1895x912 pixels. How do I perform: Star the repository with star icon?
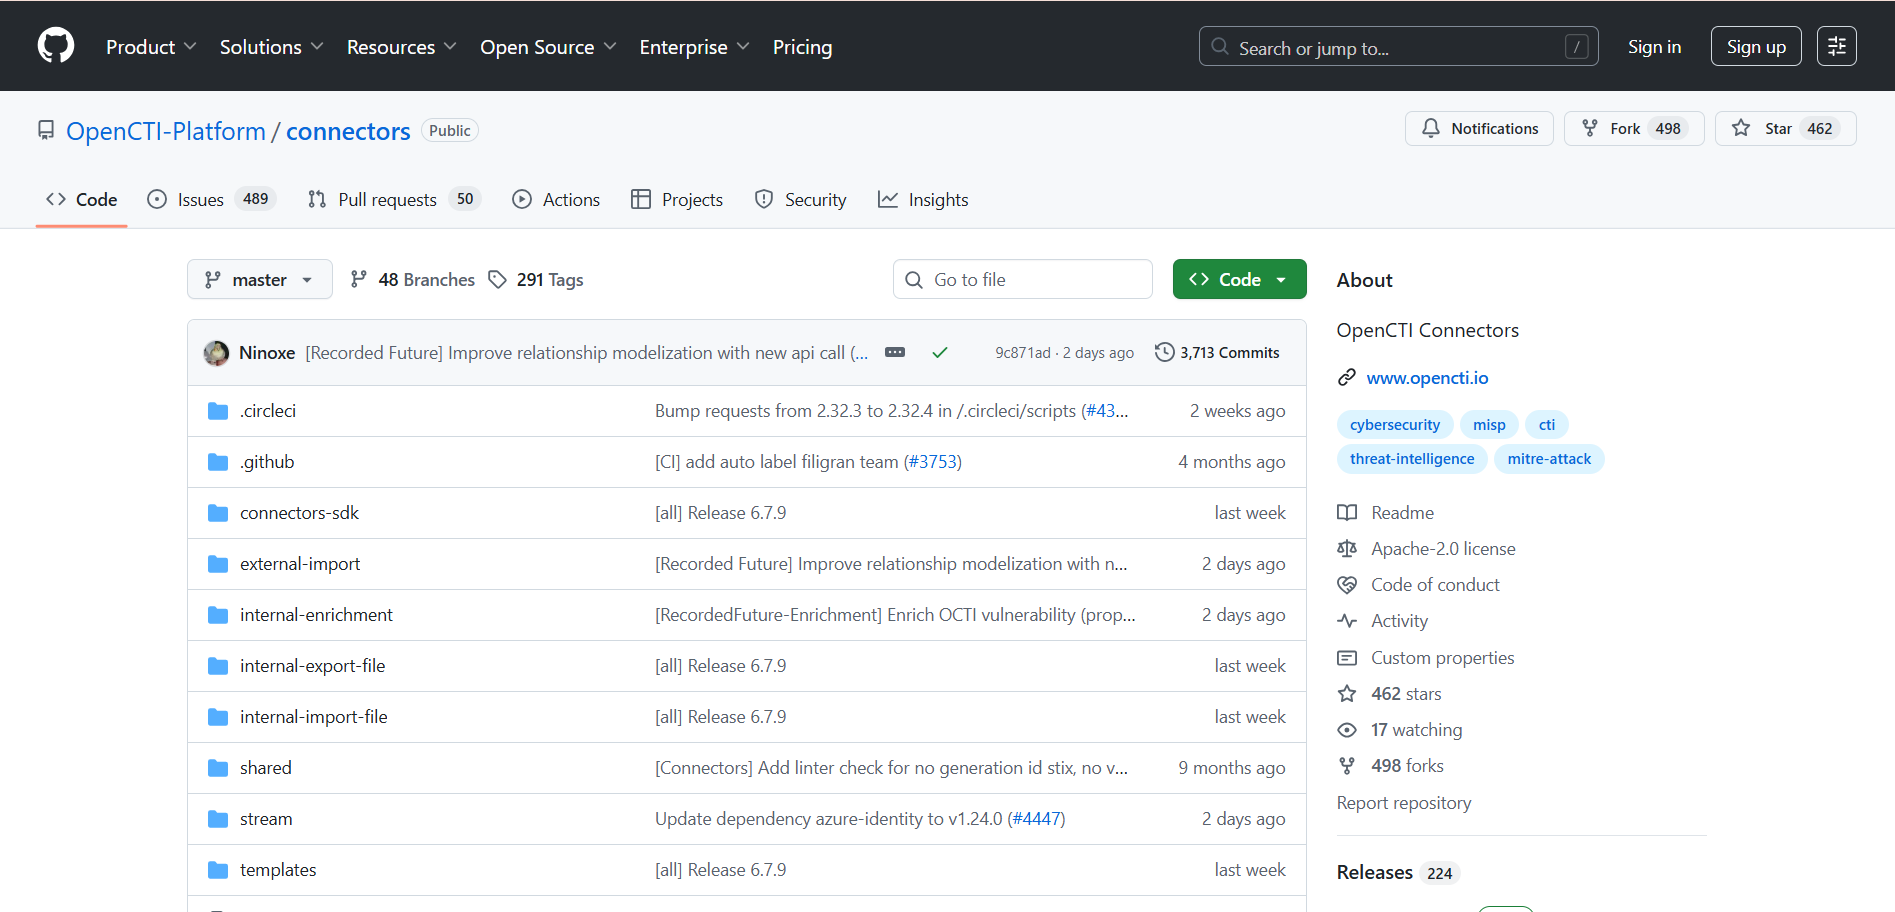(x=1741, y=128)
